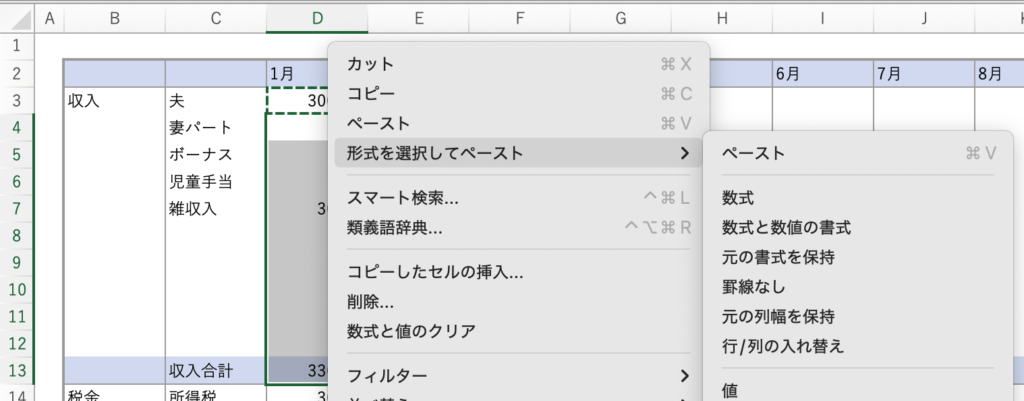Choose 数式 in the paste submenu
Image resolution: width=1024 pixels, height=401 pixels.
pos(738,199)
